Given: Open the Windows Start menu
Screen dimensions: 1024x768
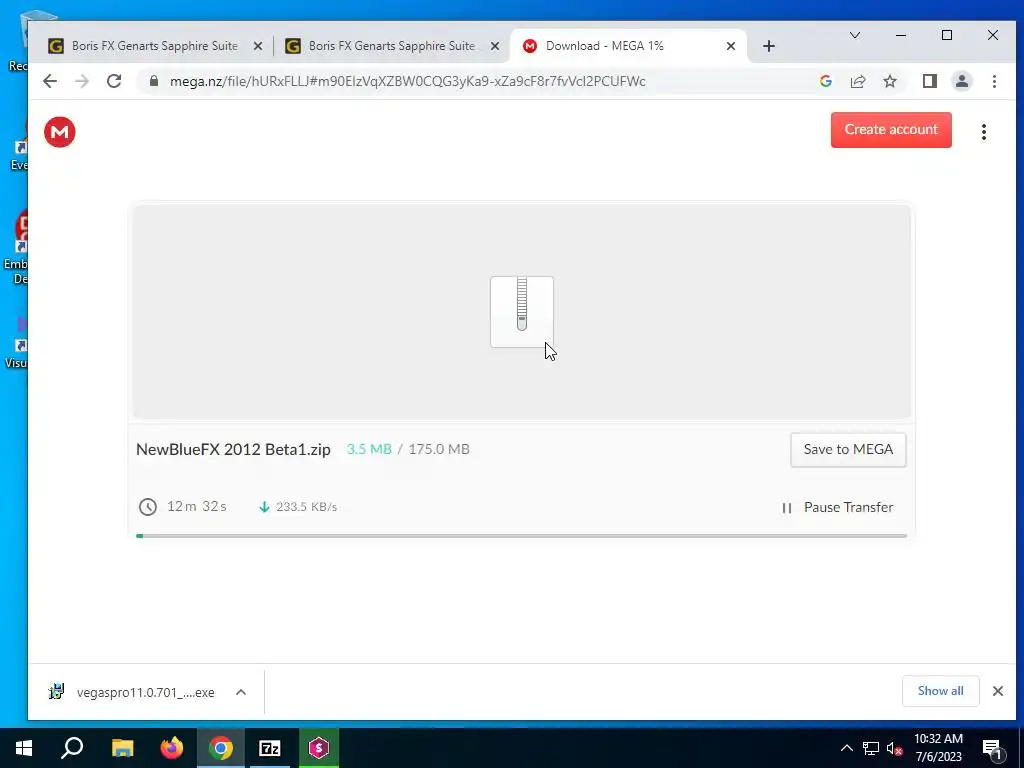Looking at the screenshot, I should tap(24, 748).
